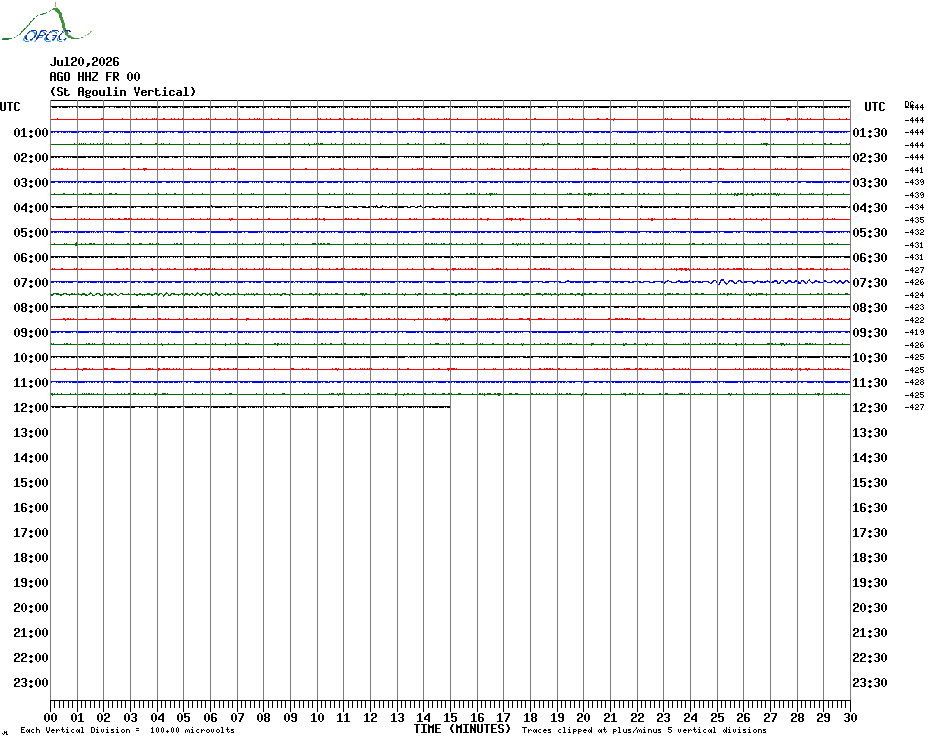This screenshot has width=930, height=744.
Task: Click the 12:30 half-hour label
Action: tap(870, 408)
